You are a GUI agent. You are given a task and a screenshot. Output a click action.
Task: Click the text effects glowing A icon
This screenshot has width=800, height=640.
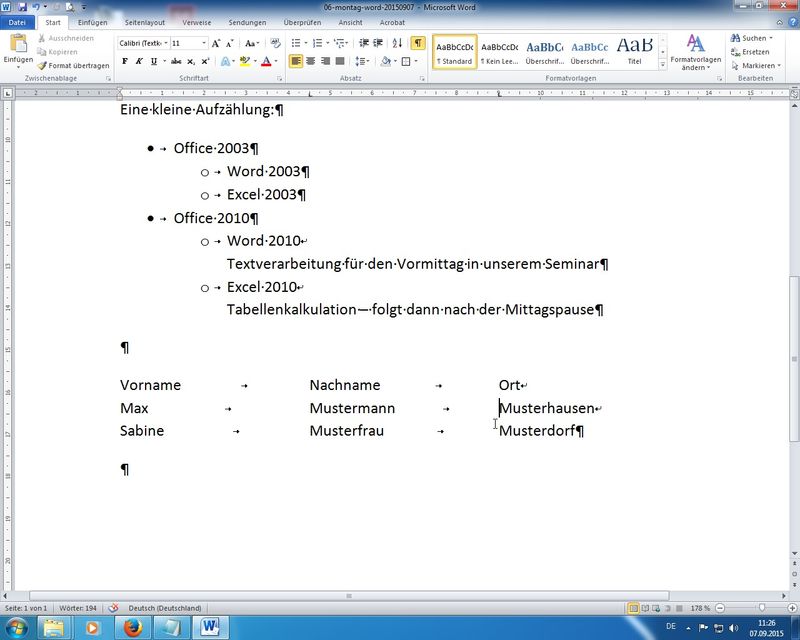pyautogui.click(x=225, y=61)
